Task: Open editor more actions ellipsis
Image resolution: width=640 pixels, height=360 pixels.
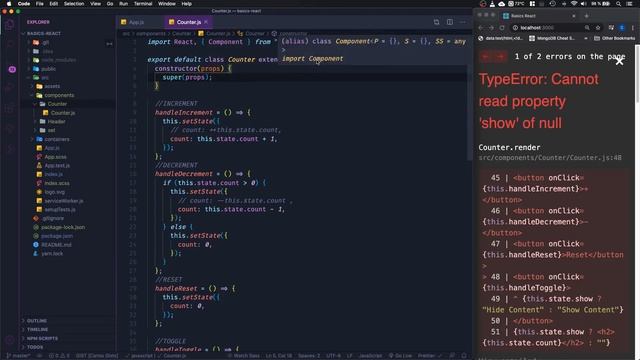Action: 462,22
